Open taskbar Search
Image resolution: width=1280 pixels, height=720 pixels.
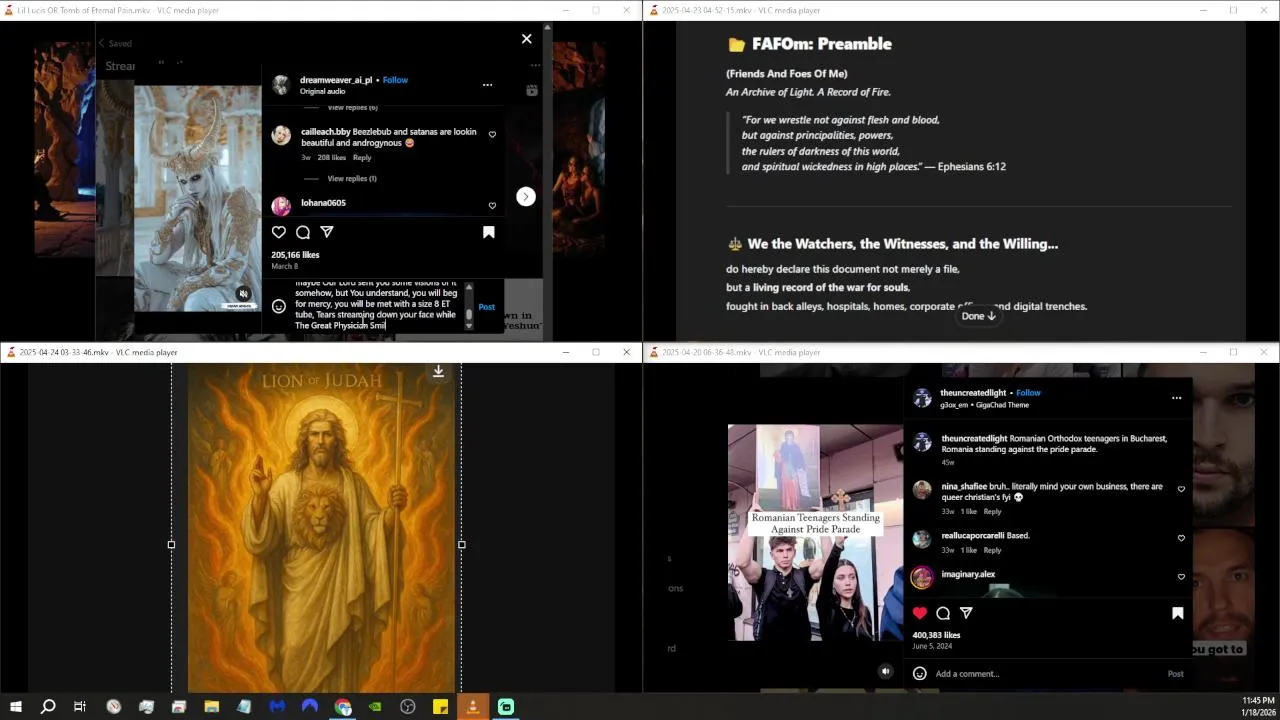click(x=48, y=707)
